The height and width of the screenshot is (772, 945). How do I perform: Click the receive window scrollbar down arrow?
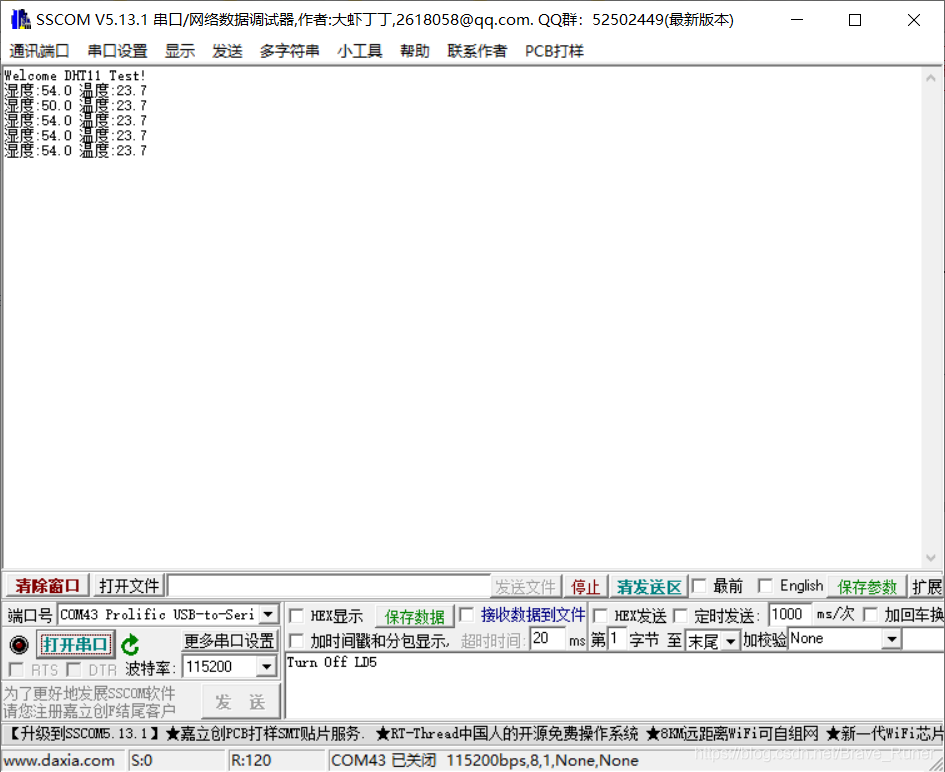coord(931,558)
